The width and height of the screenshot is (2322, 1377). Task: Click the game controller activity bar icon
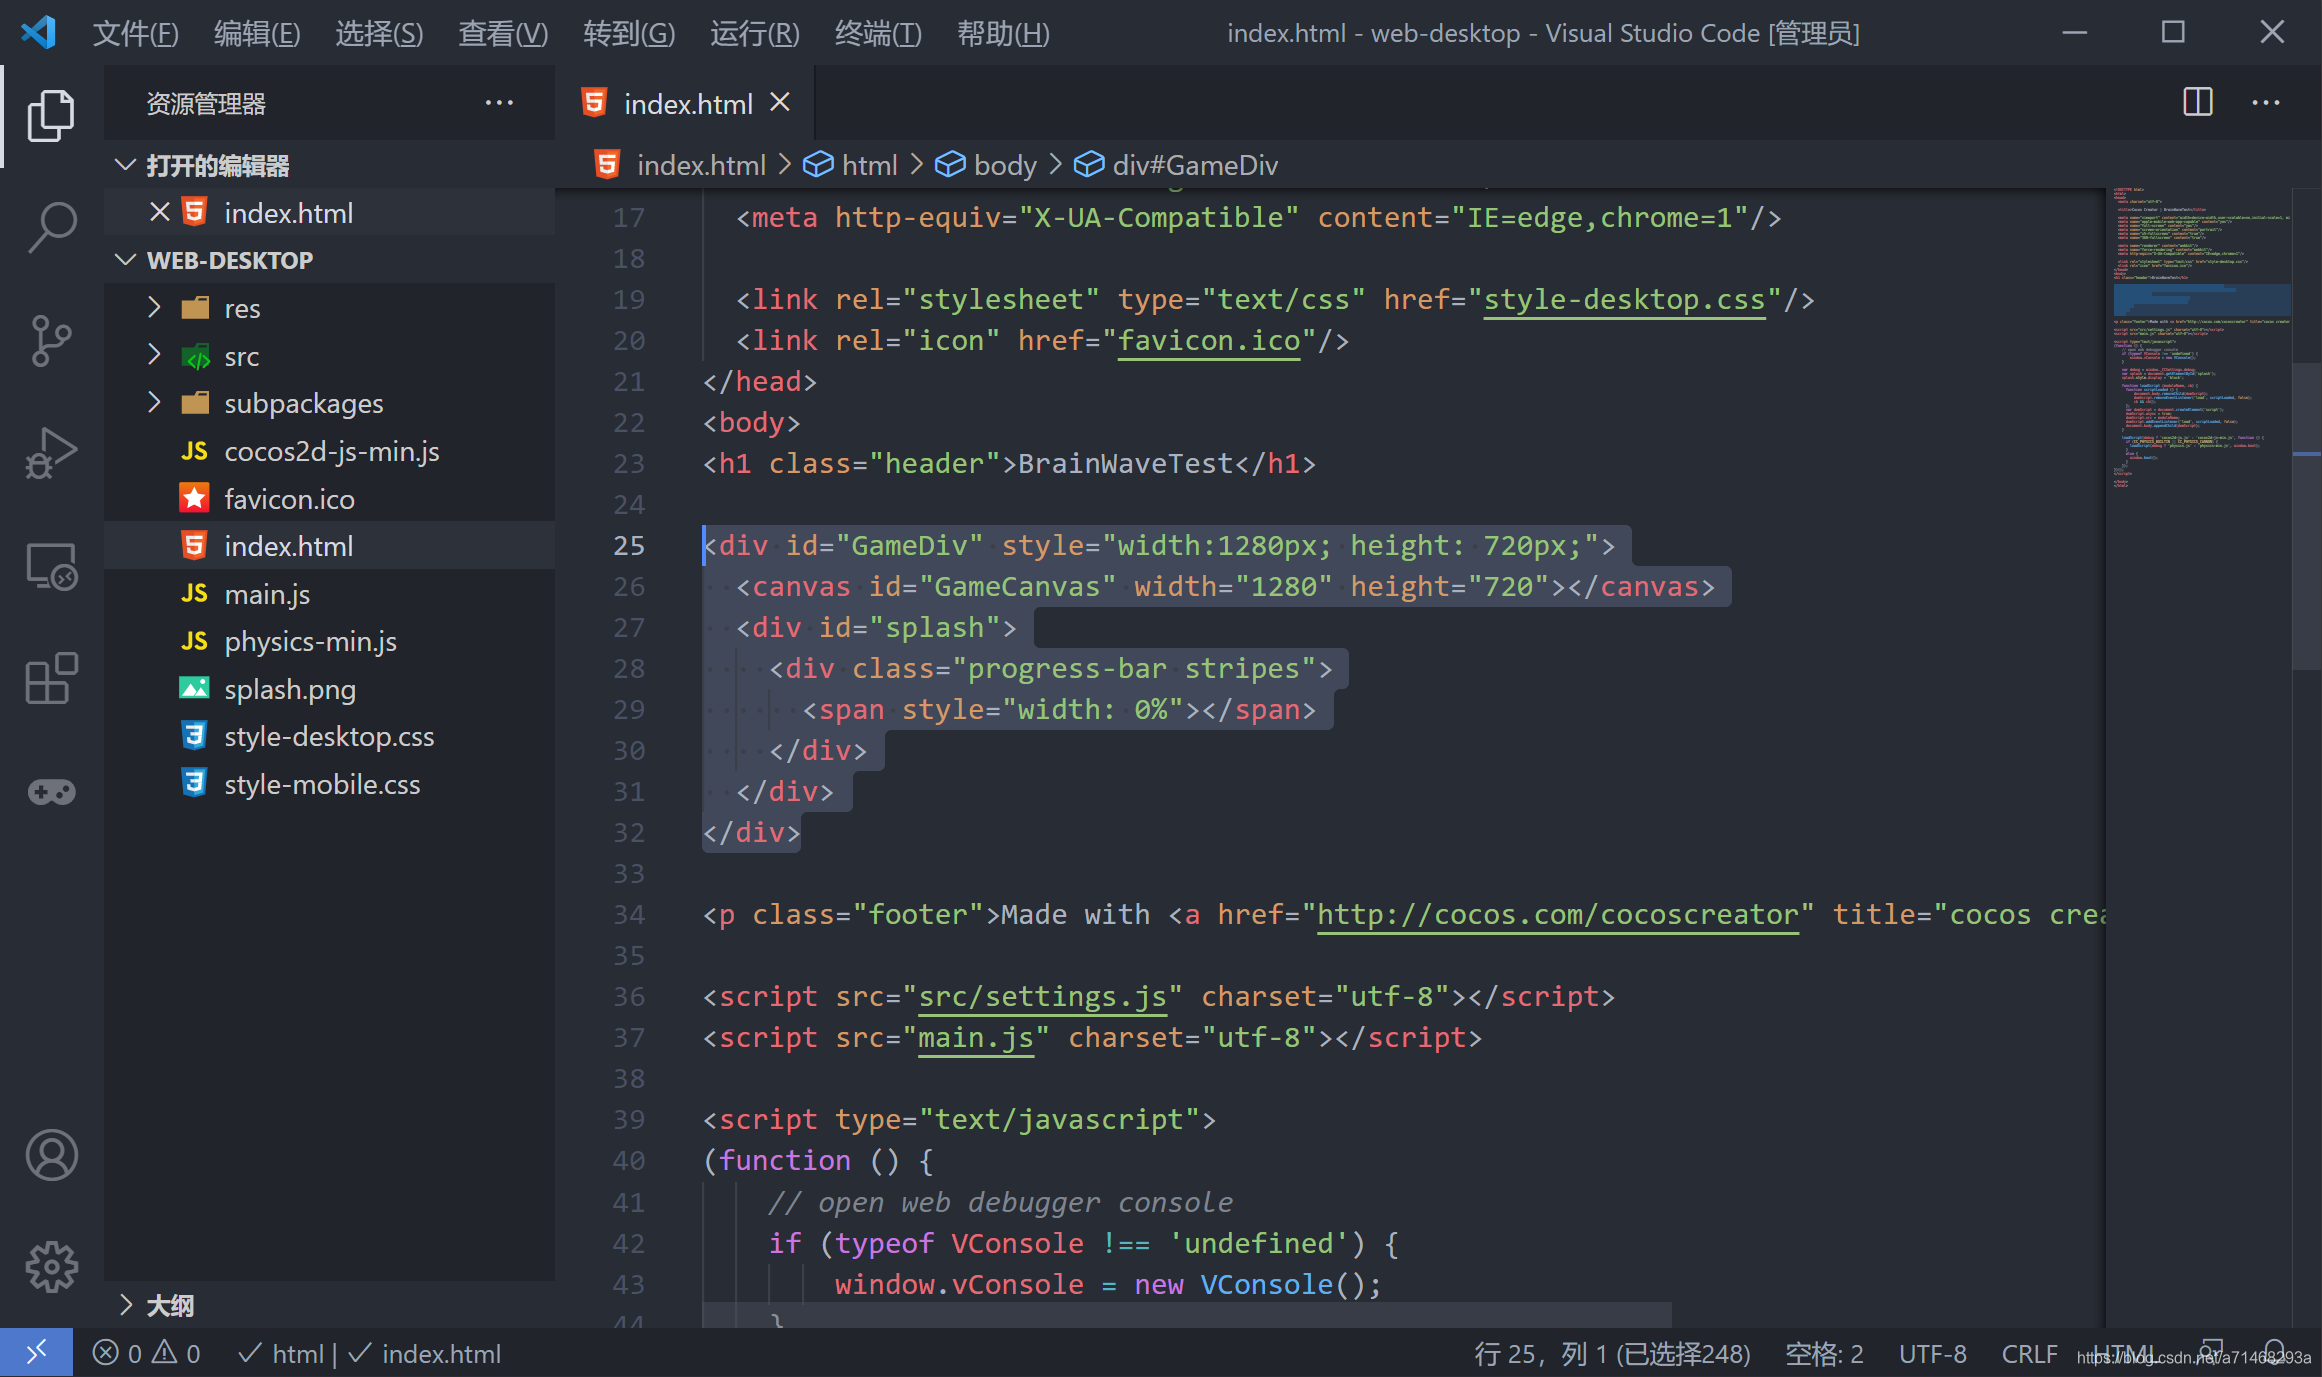(51, 792)
